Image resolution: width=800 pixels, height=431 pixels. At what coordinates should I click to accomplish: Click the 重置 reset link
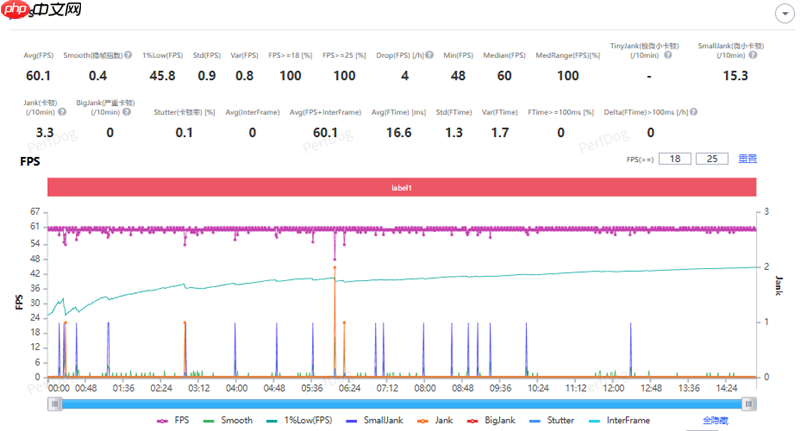[x=747, y=159]
